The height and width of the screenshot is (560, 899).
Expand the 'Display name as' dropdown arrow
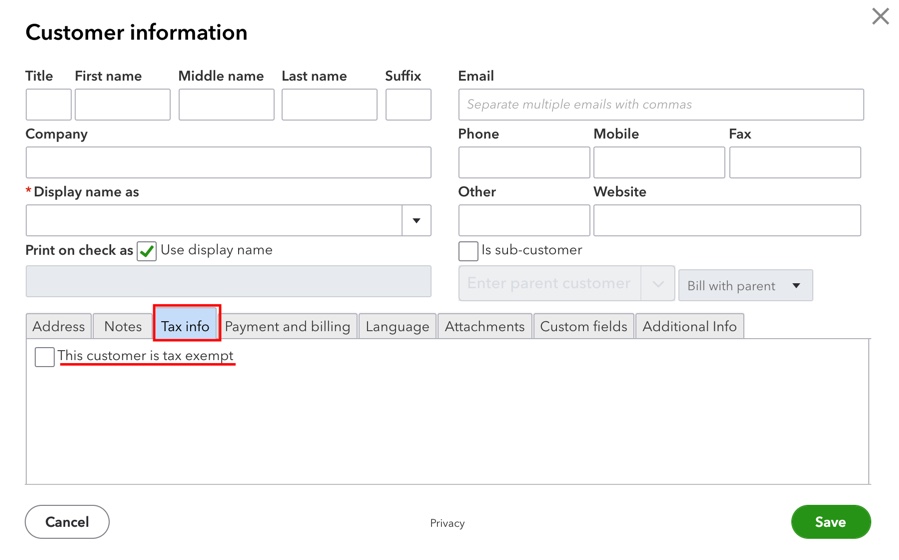click(416, 221)
